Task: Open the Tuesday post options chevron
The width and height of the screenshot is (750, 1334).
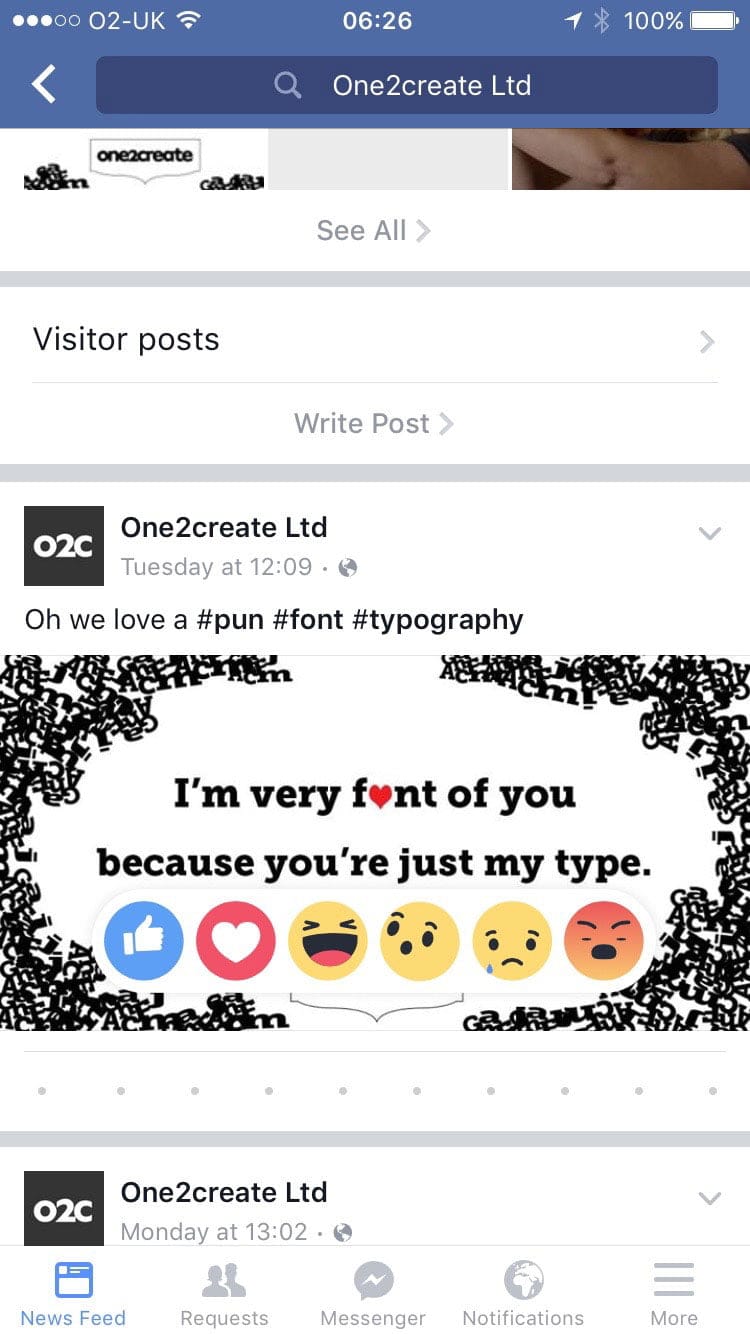Action: click(x=709, y=533)
